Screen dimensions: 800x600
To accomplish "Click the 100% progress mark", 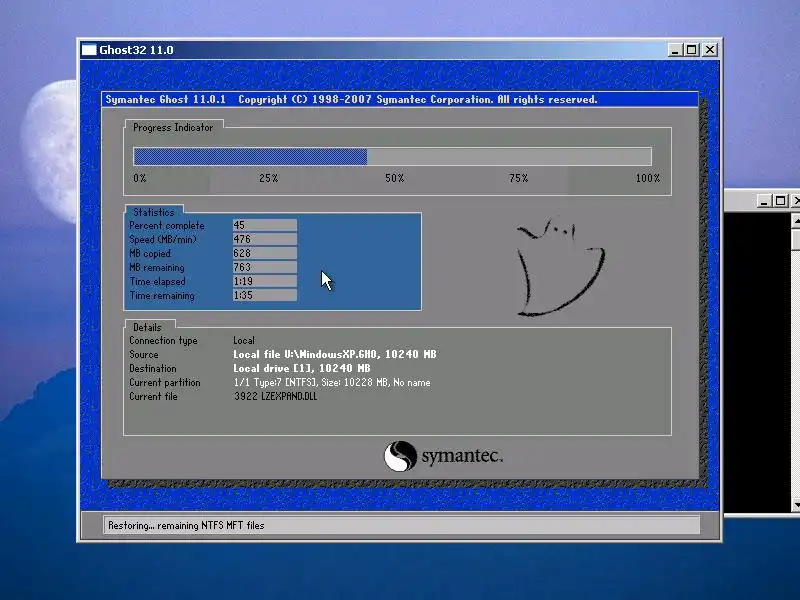I will pyautogui.click(x=648, y=178).
